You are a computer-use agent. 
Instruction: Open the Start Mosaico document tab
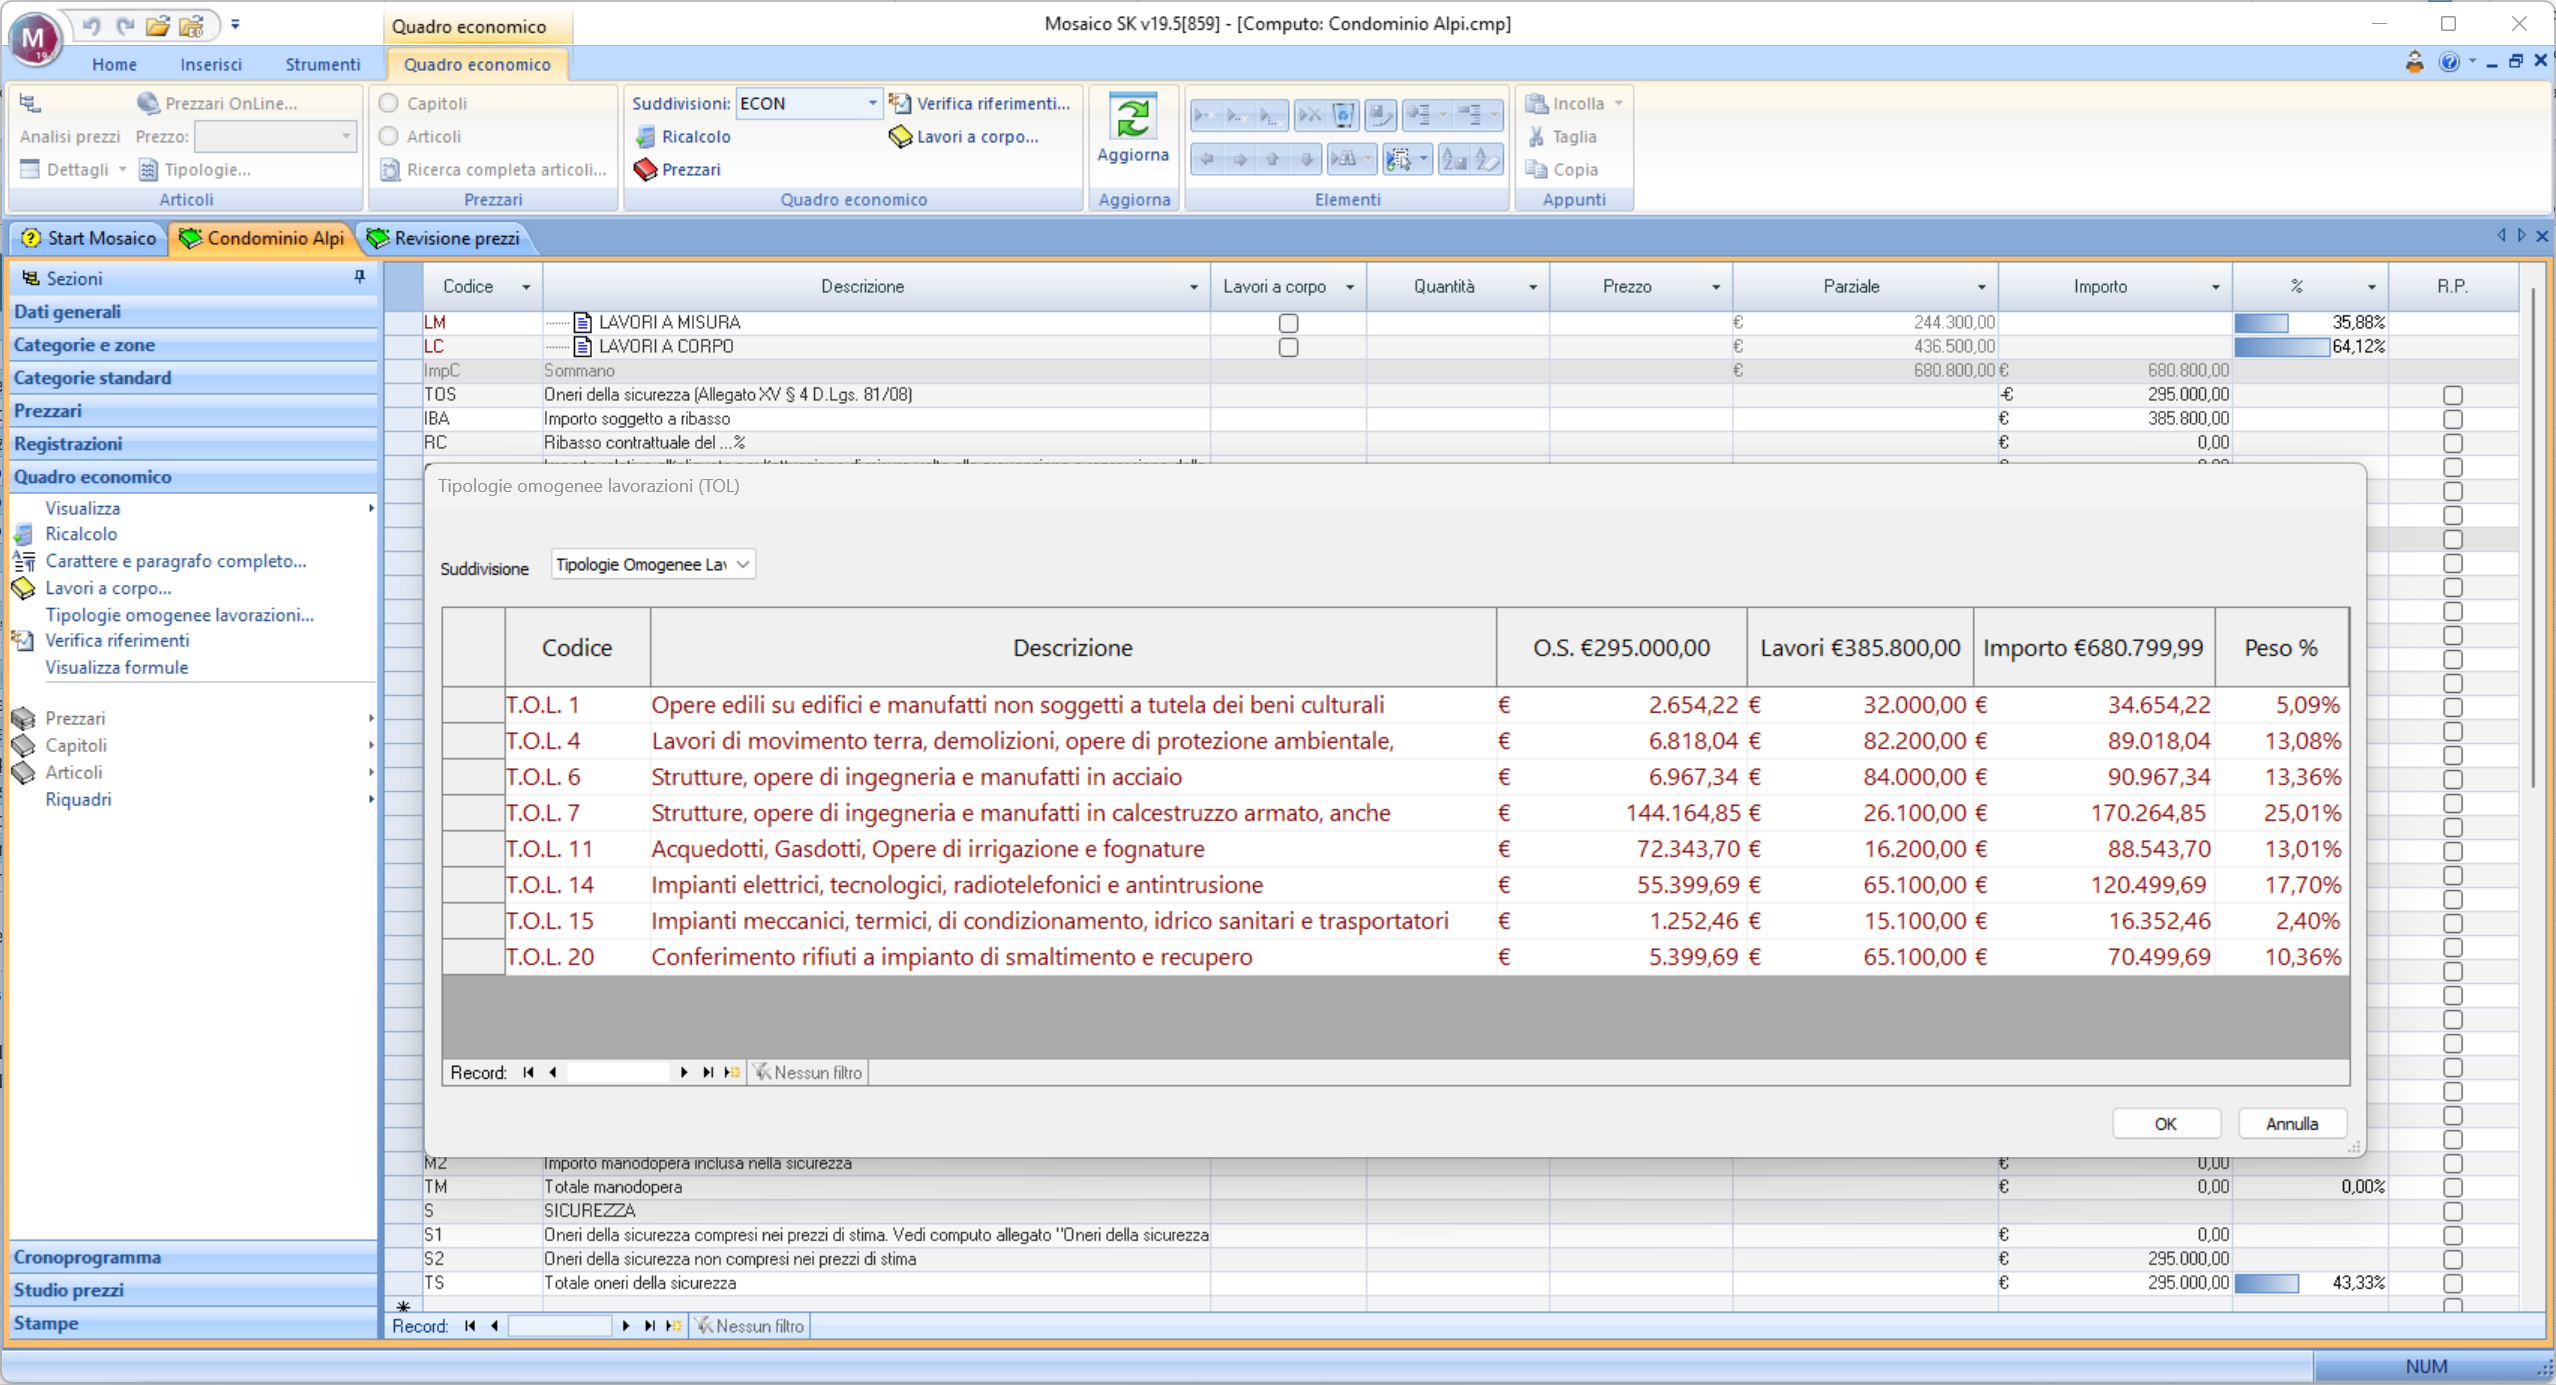[x=89, y=238]
